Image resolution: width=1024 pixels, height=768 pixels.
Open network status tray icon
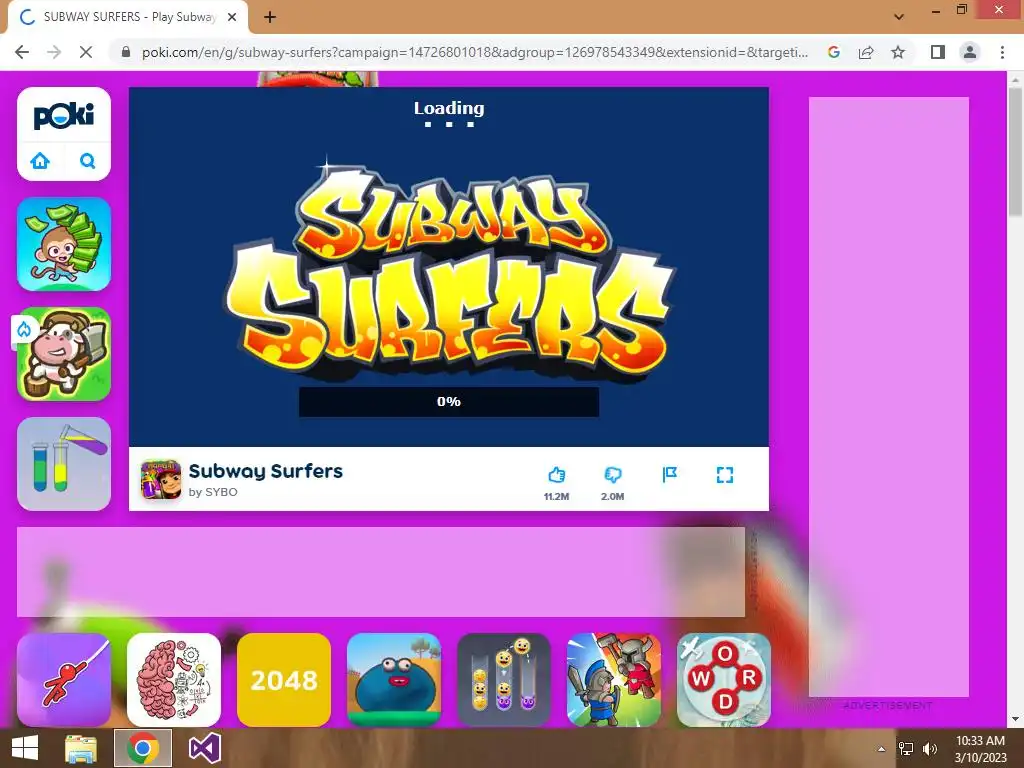pyautogui.click(x=906, y=749)
